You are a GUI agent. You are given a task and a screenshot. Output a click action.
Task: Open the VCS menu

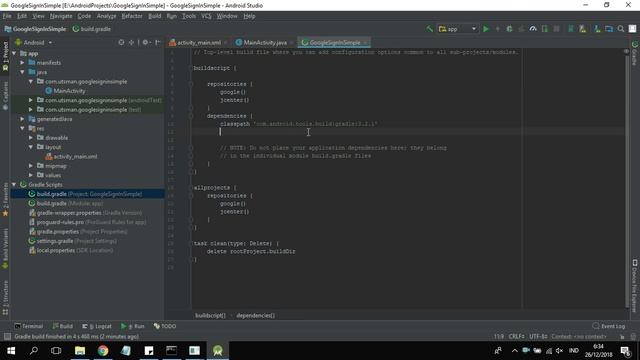pos(206,16)
